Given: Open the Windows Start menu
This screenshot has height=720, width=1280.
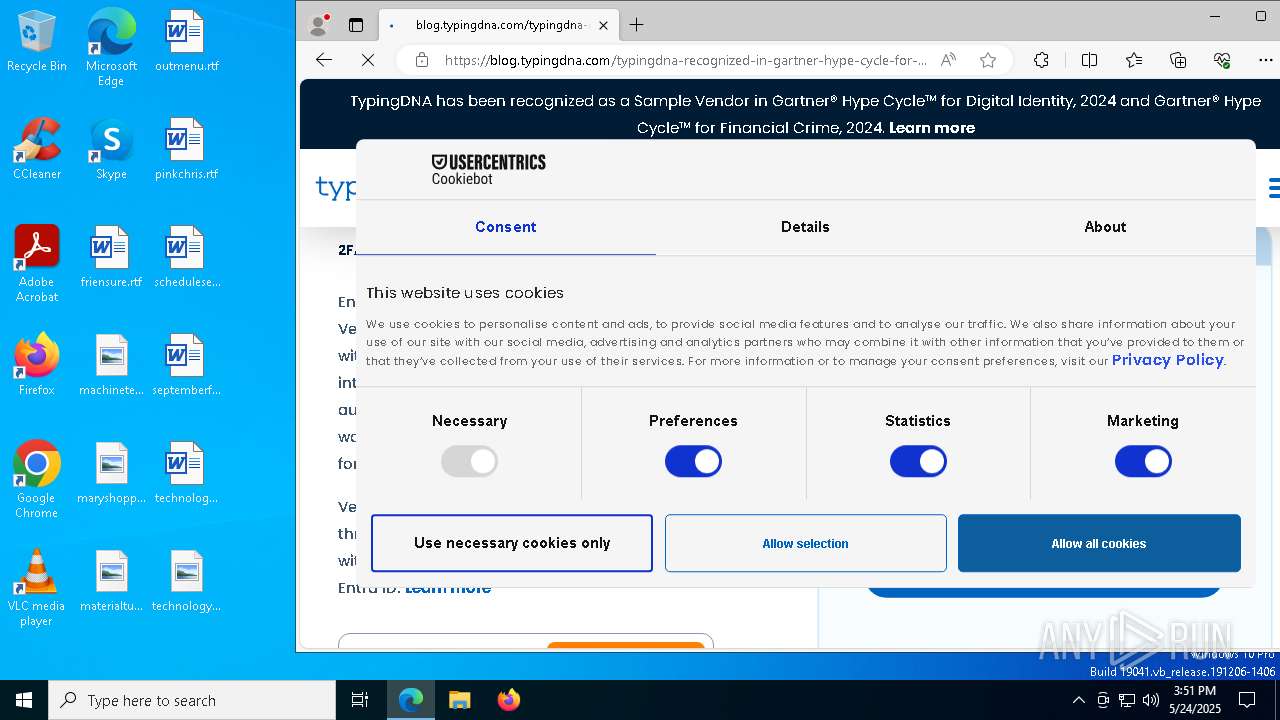Looking at the screenshot, I should [24, 700].
